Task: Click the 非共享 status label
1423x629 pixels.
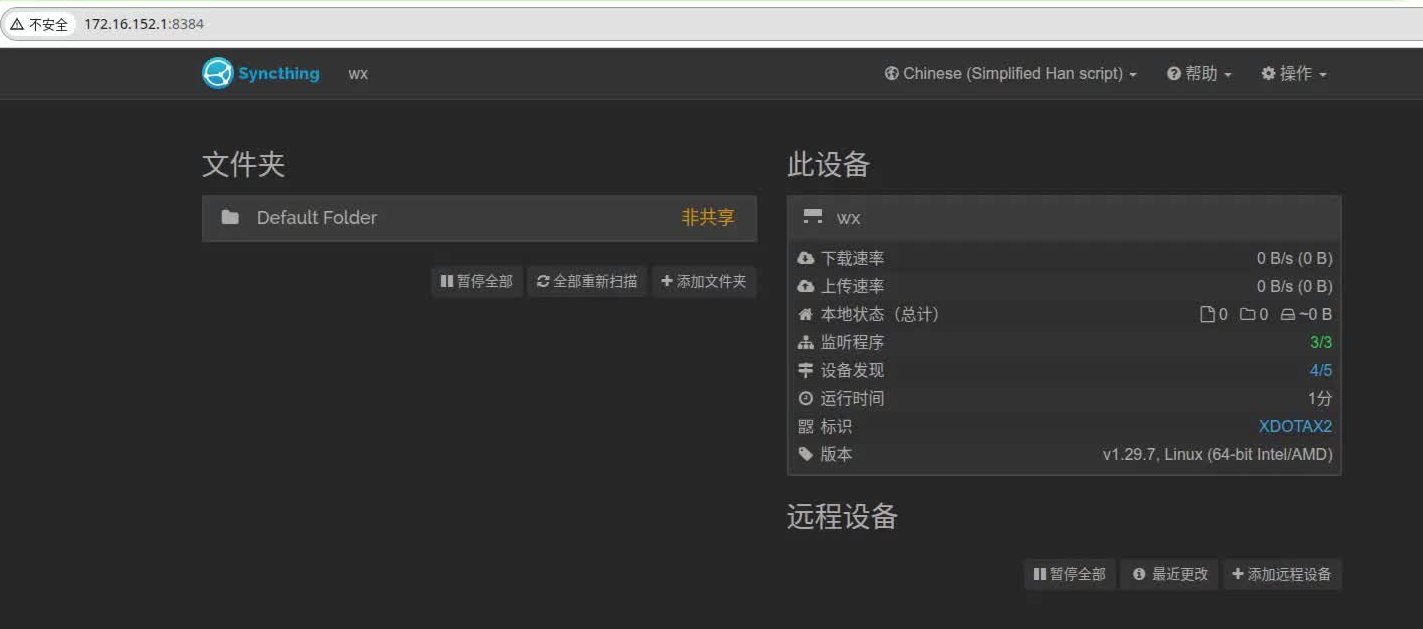Action: tap(708, 217)
